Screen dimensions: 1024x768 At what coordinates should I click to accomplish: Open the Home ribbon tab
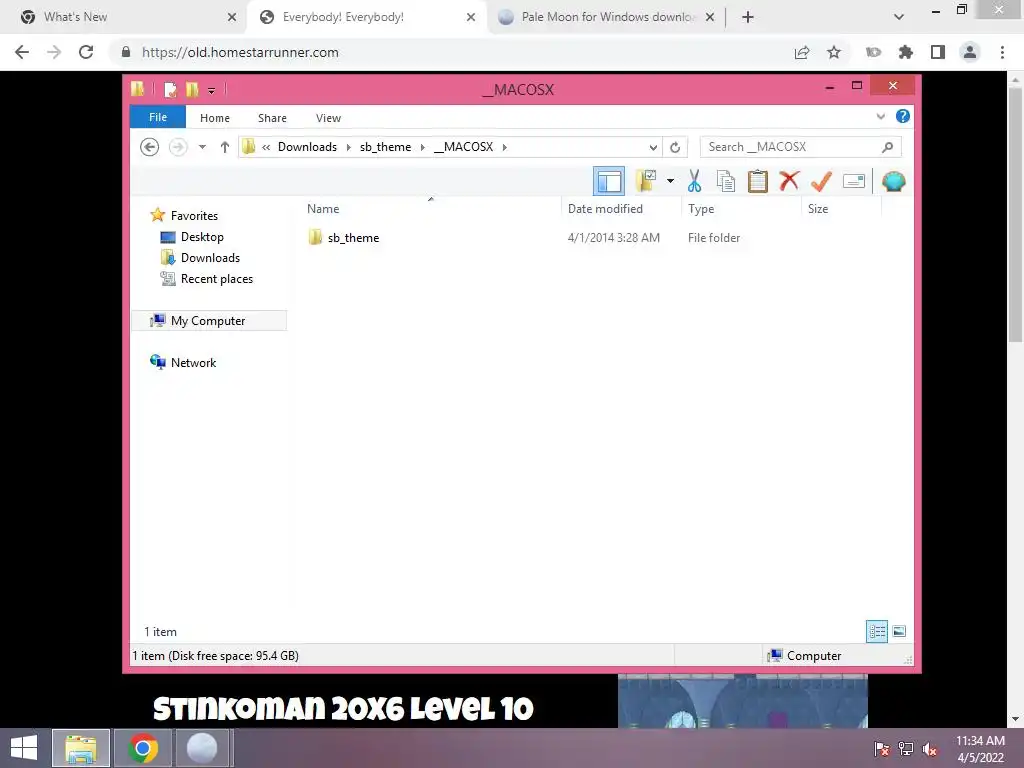point(215,118)
